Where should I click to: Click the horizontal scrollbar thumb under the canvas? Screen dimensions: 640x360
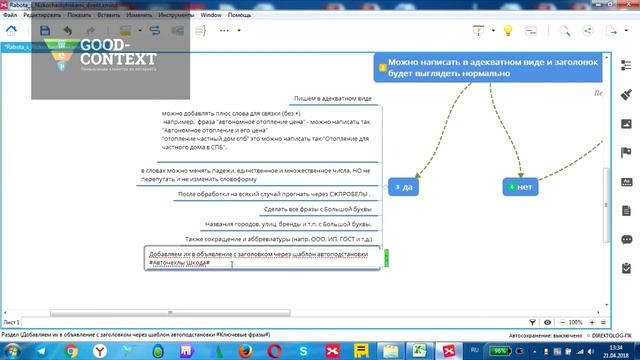[170, 313]
